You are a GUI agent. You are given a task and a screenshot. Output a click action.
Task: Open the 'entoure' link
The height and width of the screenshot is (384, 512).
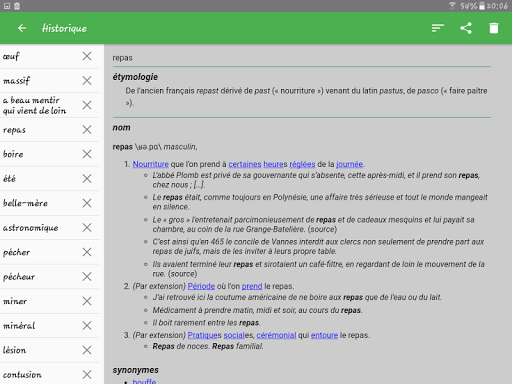click(324, 335)
